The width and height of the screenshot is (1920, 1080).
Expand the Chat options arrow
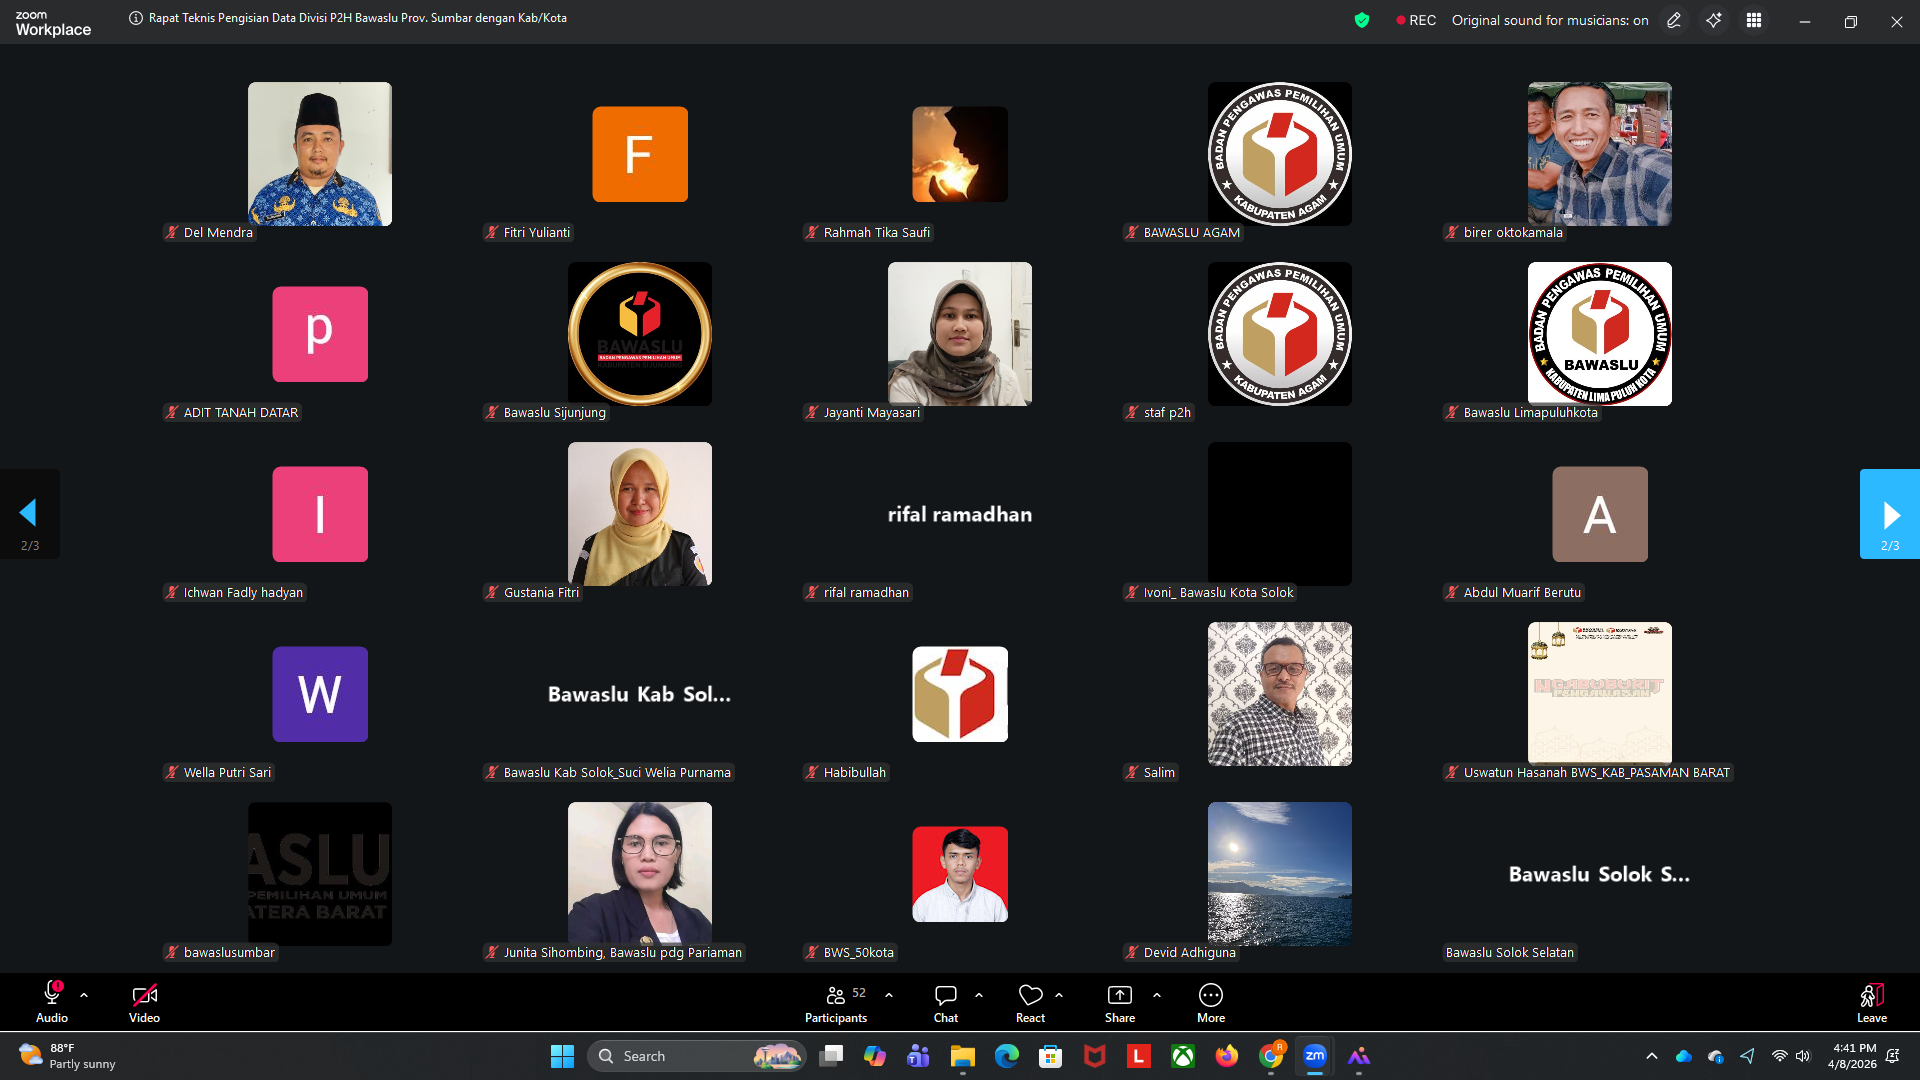coord(979,995)
